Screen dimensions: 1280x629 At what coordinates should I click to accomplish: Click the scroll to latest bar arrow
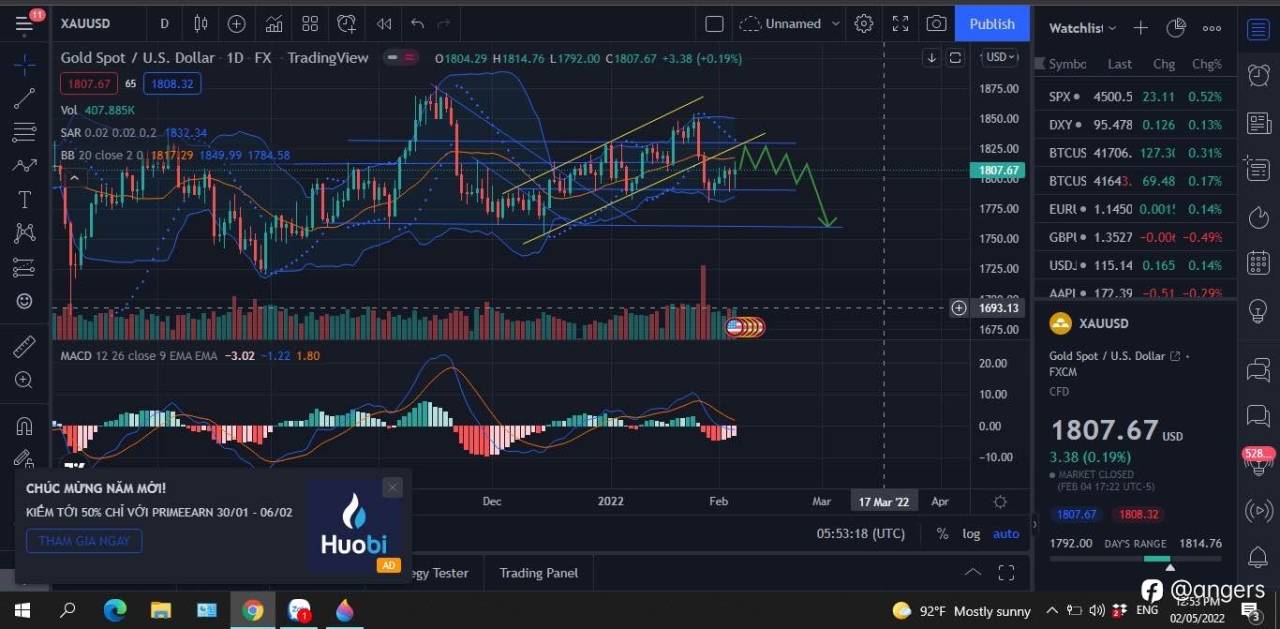932,58
